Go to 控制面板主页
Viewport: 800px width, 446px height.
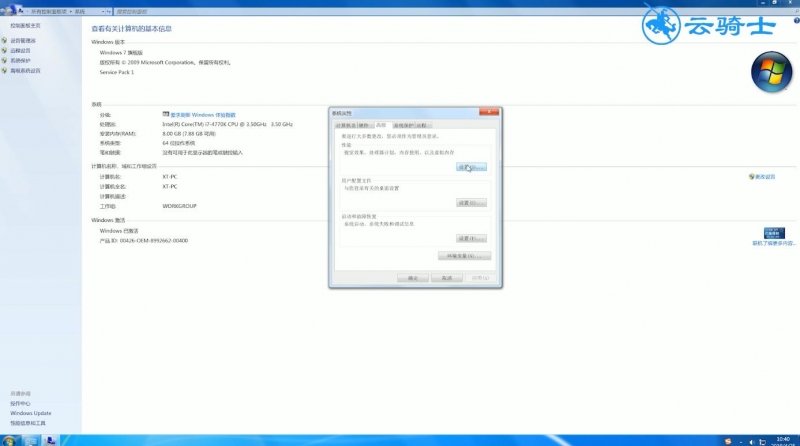coord(26,26)
